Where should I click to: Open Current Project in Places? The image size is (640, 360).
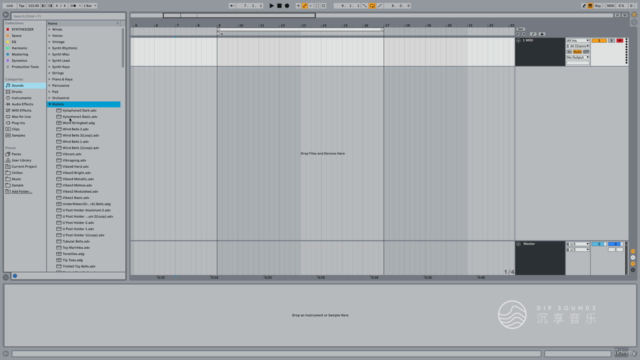[24, 167]
